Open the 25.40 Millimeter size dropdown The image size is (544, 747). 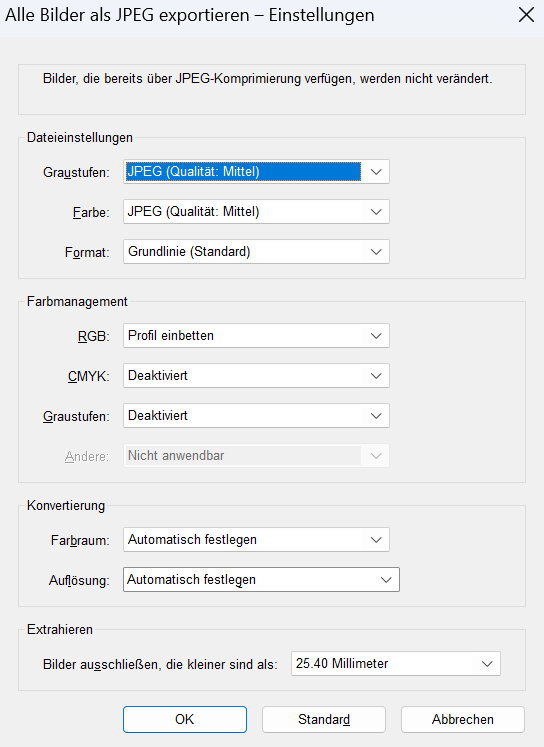coord(396,663)
